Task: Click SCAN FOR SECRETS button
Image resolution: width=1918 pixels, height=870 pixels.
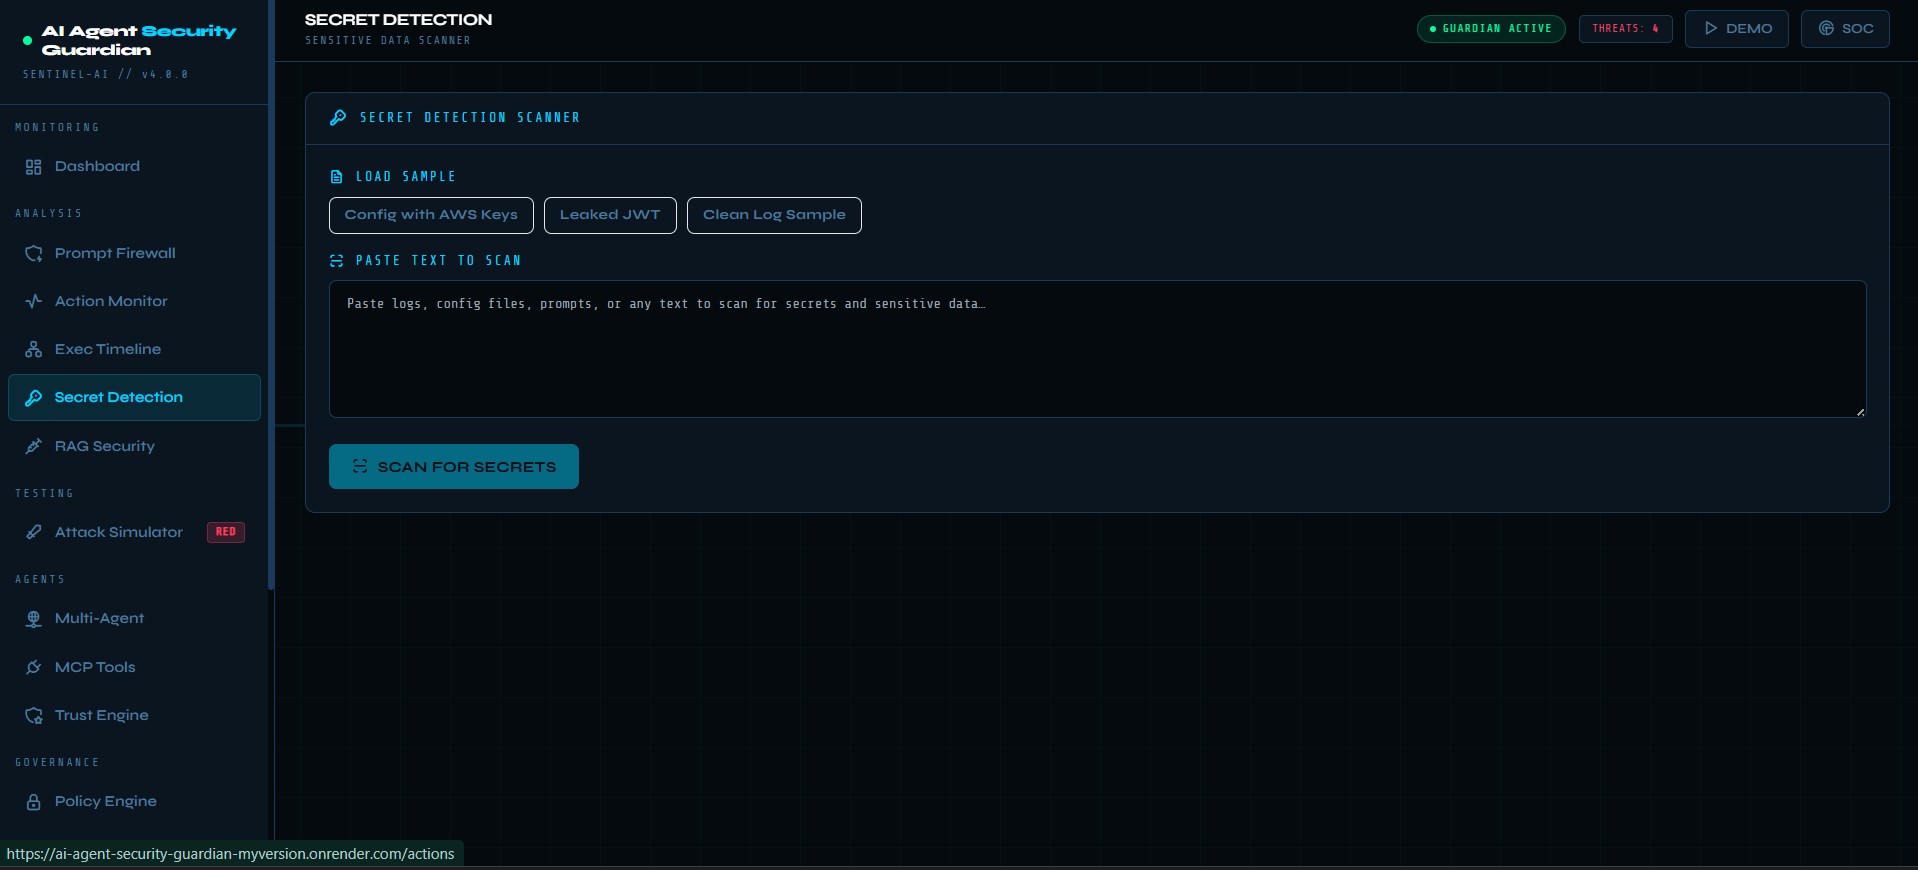Action: 454,467
